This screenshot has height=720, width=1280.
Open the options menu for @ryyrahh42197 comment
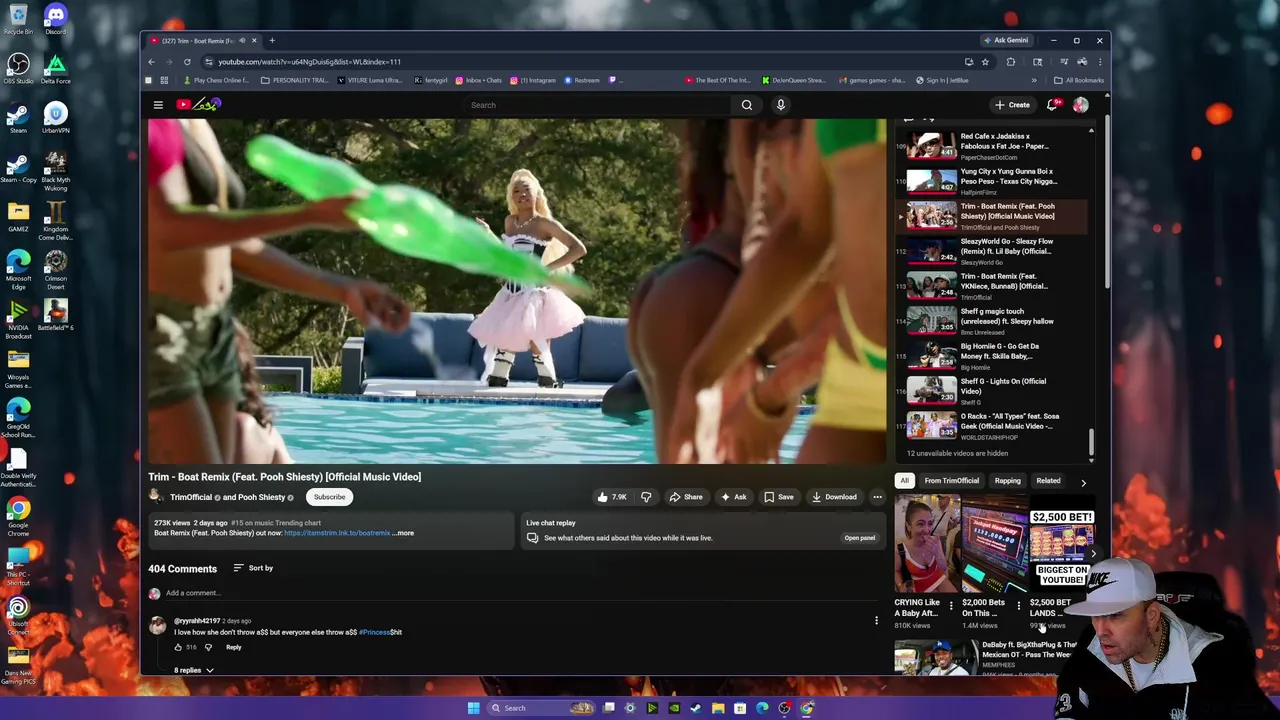pyautogui.click(x=876, y=621)
